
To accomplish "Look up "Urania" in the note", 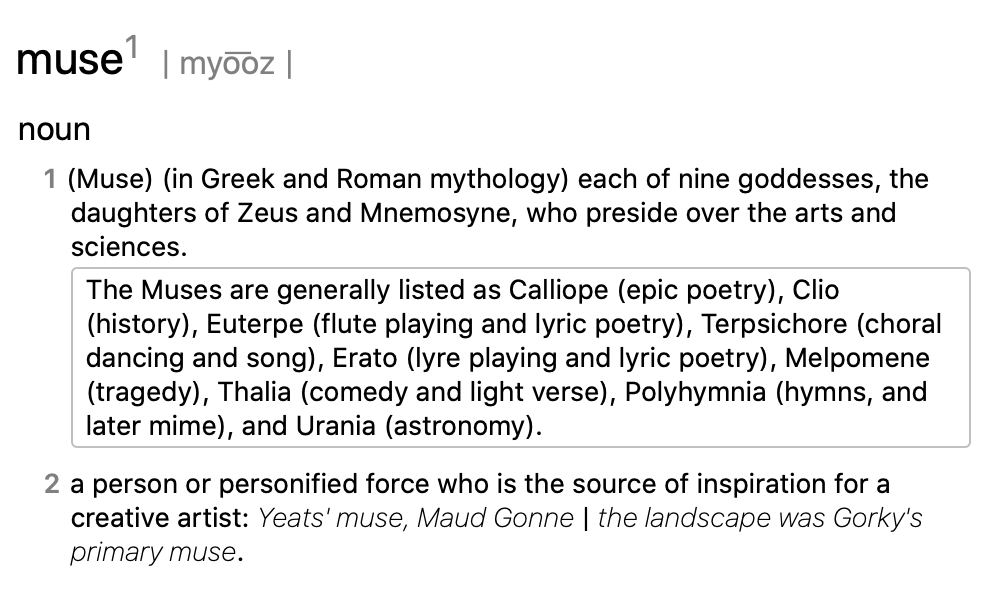I will [x=340, y=427].
